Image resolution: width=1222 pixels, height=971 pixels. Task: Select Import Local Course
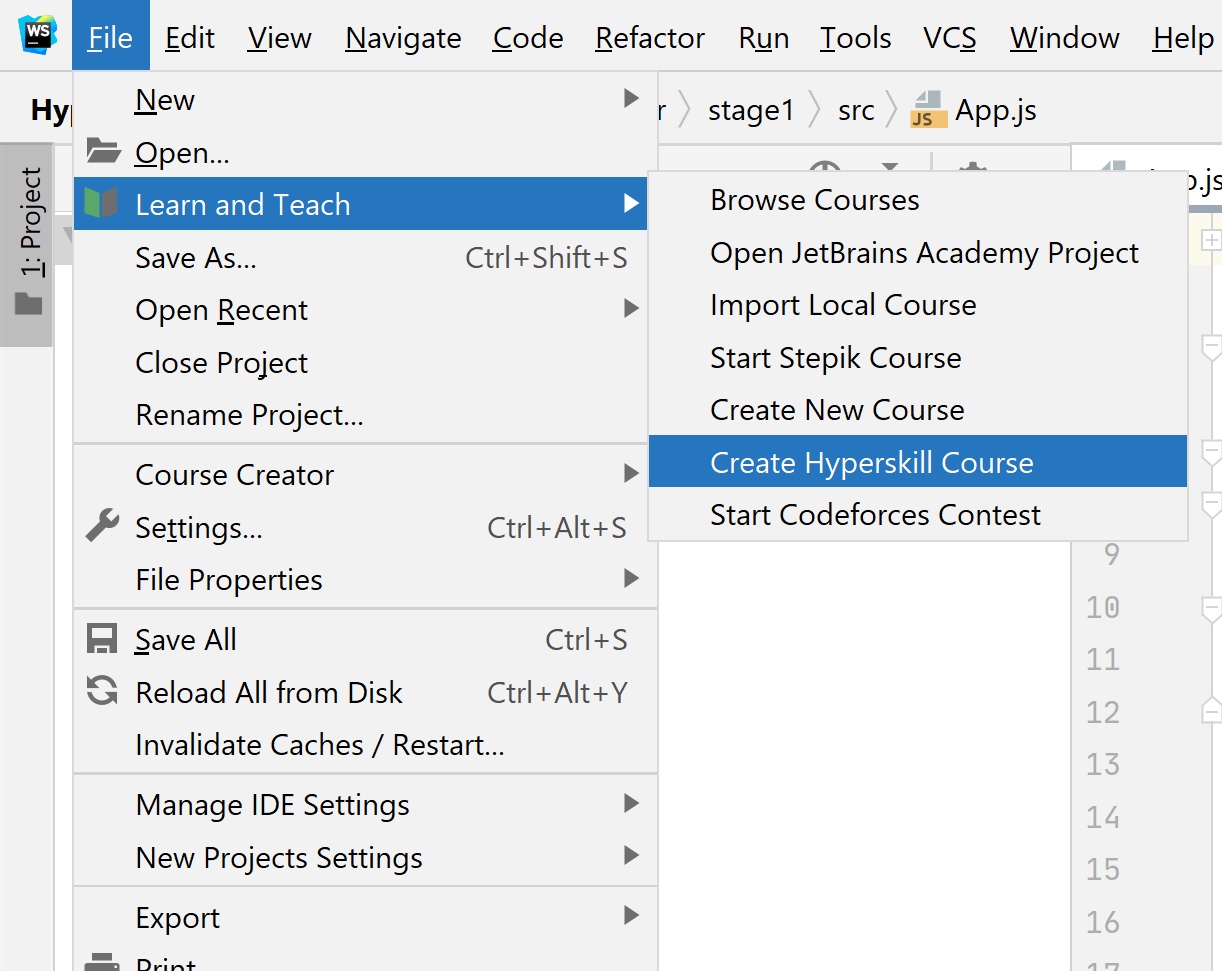coord(918,304)
